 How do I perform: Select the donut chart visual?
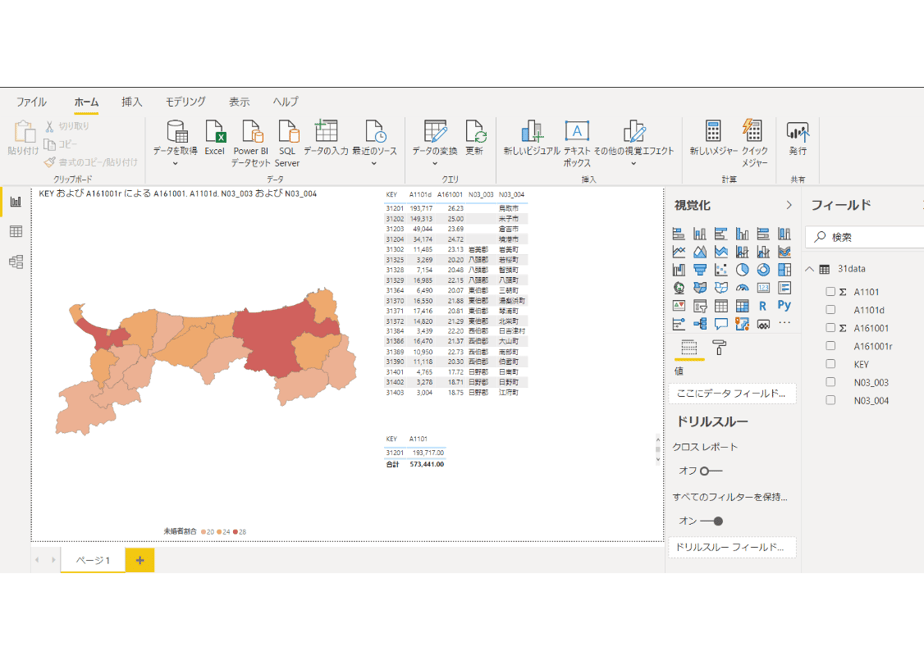click(763, 270)
